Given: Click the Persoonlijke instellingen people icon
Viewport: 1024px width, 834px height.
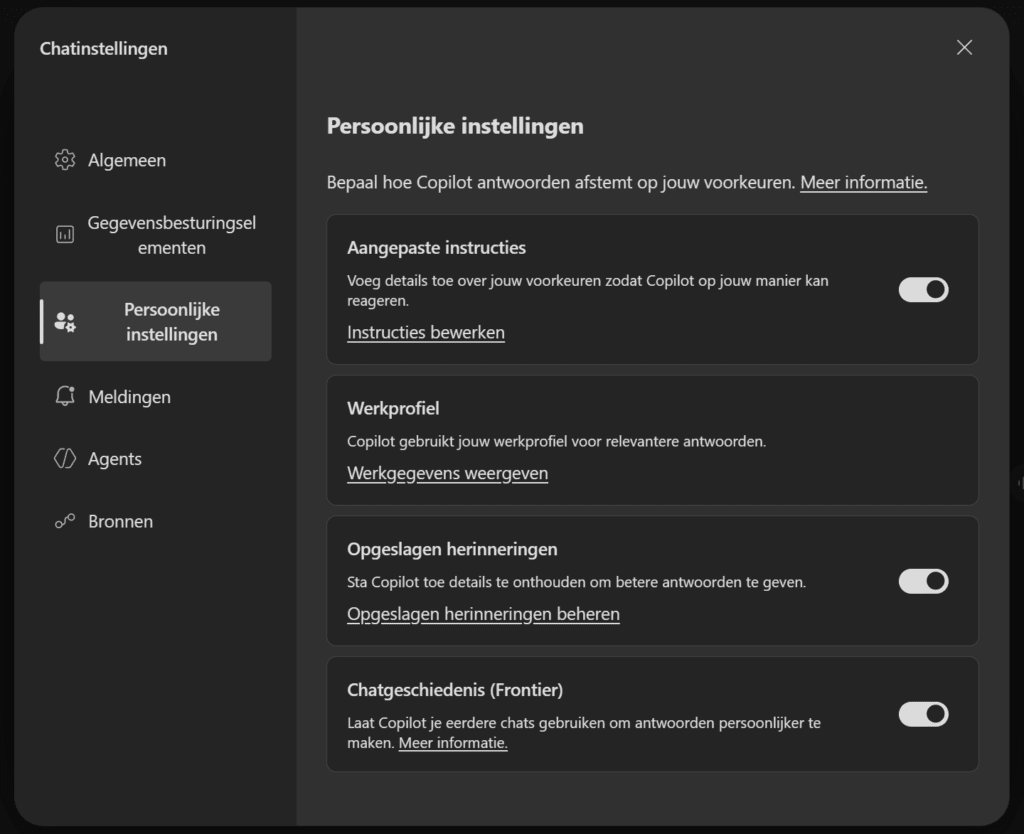Looking at the screenshot, I should click(65, 321).
